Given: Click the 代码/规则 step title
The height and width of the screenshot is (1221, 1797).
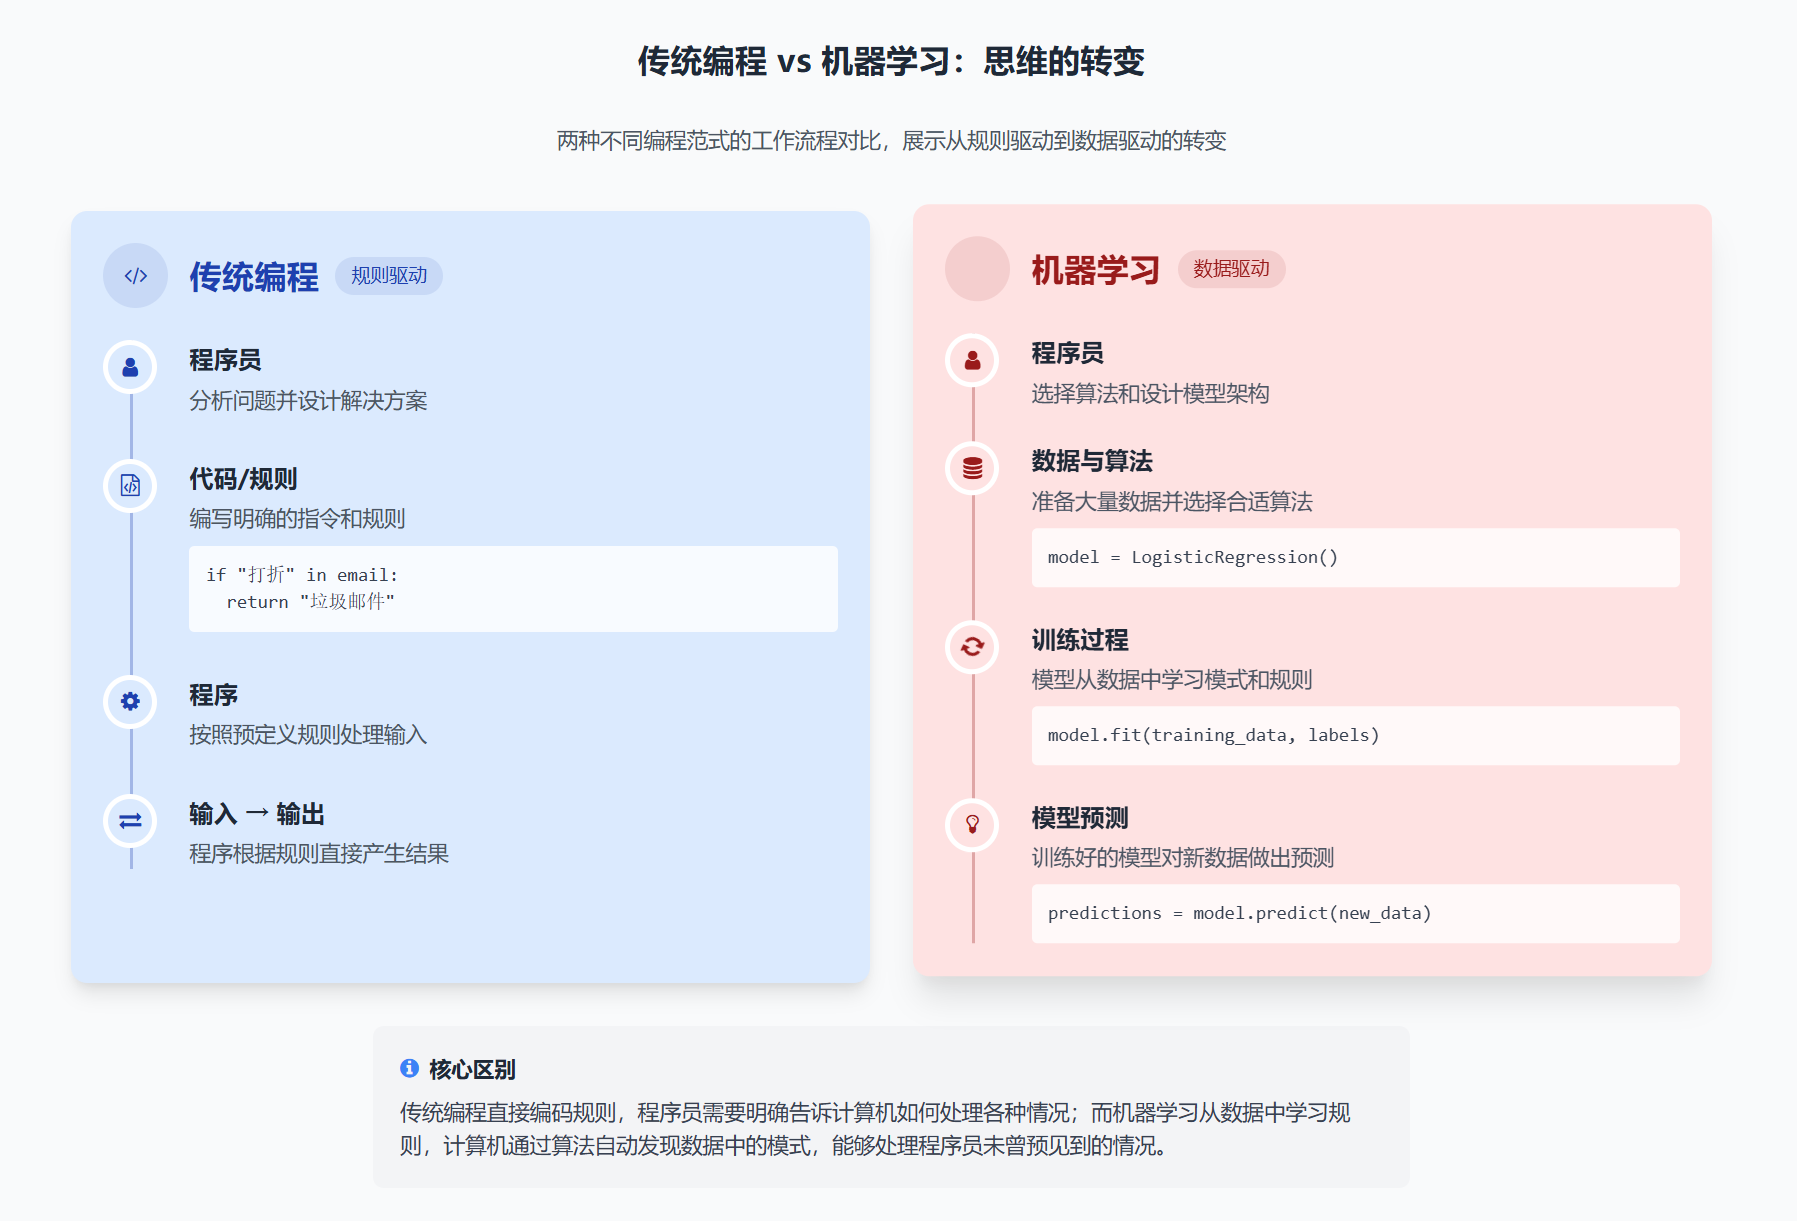Looking at the screenshot, I should point(243,479).
